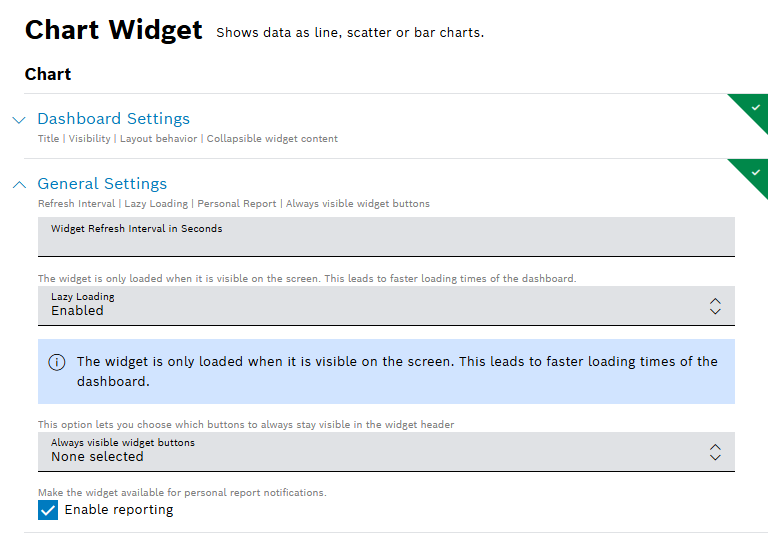The width and height of the screenshot is (778, 533).
Task: Click the personal report notifications hint text
Action: [x=182, y=492]
